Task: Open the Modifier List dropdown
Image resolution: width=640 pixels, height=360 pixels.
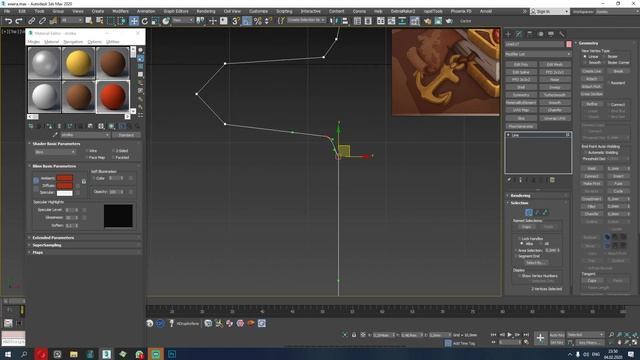Action: pyautogui.click(x=538, y=54)
